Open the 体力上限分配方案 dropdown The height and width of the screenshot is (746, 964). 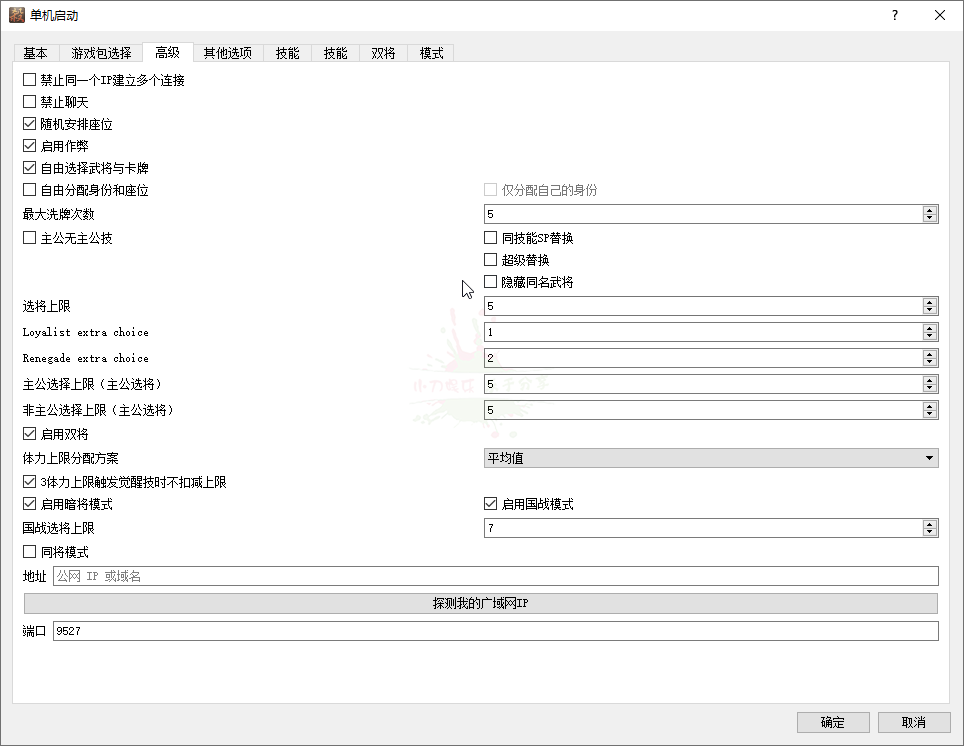(710, 458)
